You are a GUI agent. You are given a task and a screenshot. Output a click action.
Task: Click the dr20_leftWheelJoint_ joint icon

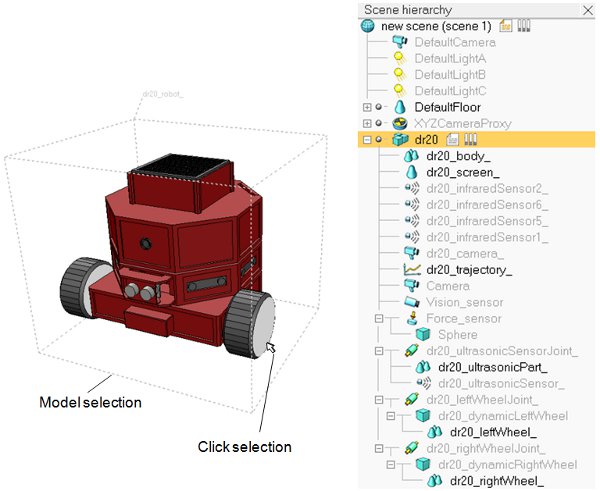tap(412, 400)
